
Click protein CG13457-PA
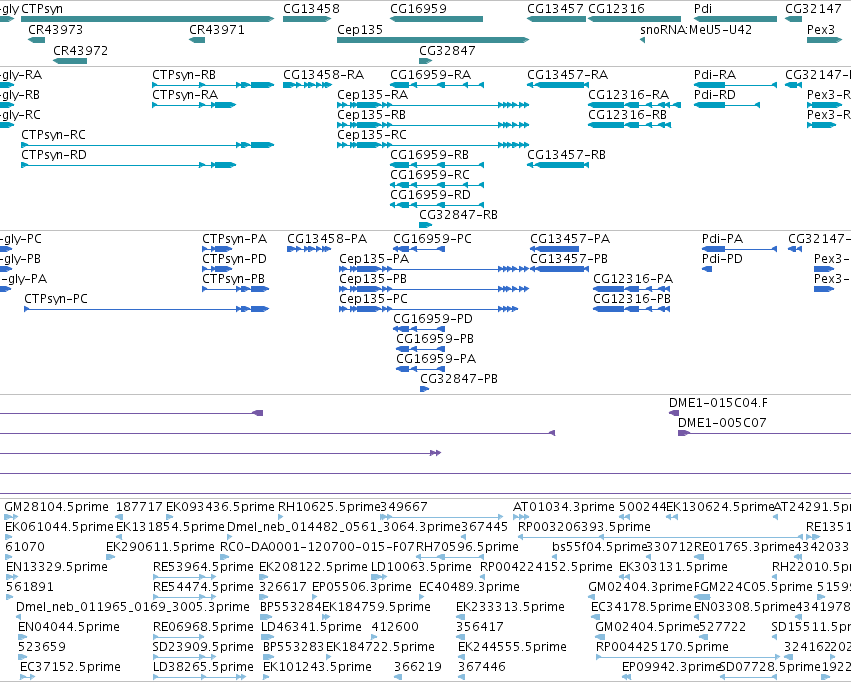[570, 239]
